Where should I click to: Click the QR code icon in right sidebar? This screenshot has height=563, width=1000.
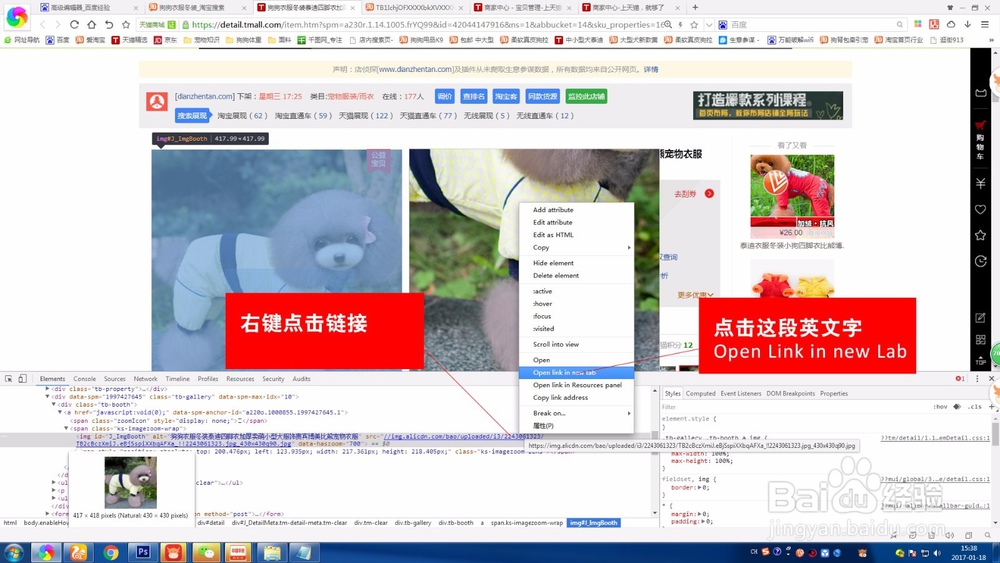coord(980,340)
